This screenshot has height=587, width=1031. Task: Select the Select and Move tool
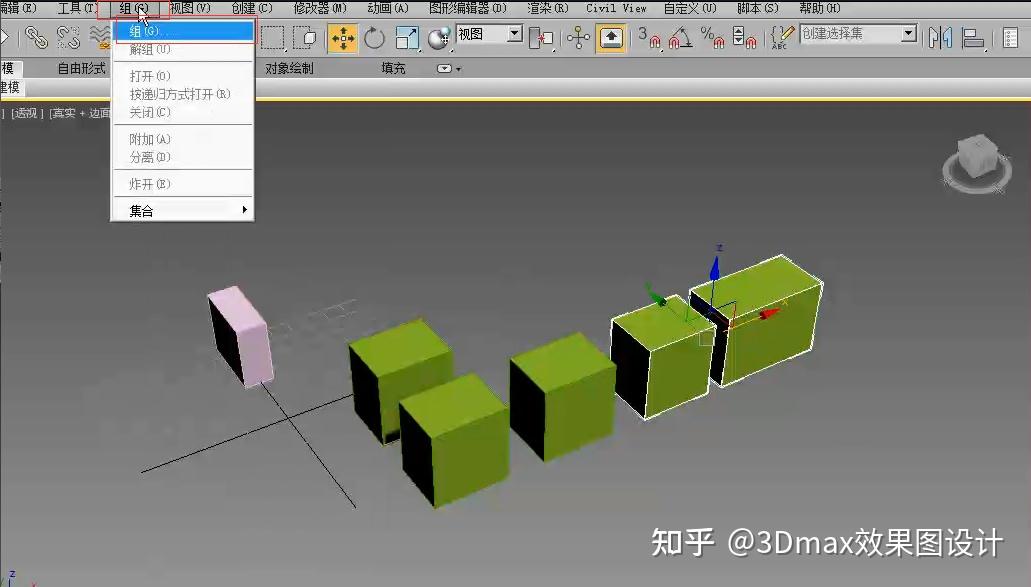(x=344, y=38)
